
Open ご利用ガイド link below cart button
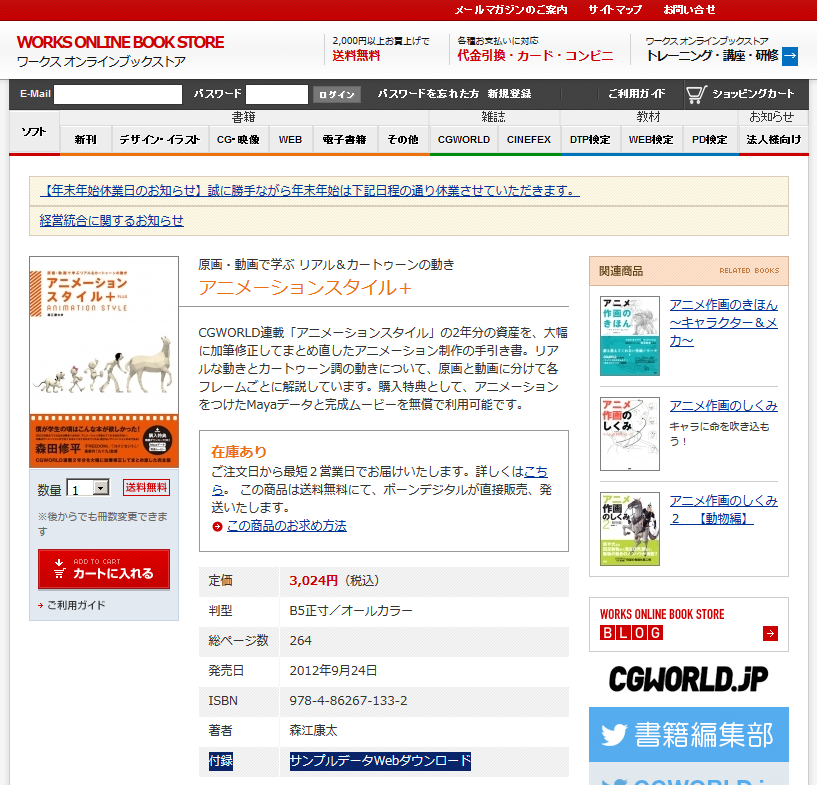tap(76, 605)
